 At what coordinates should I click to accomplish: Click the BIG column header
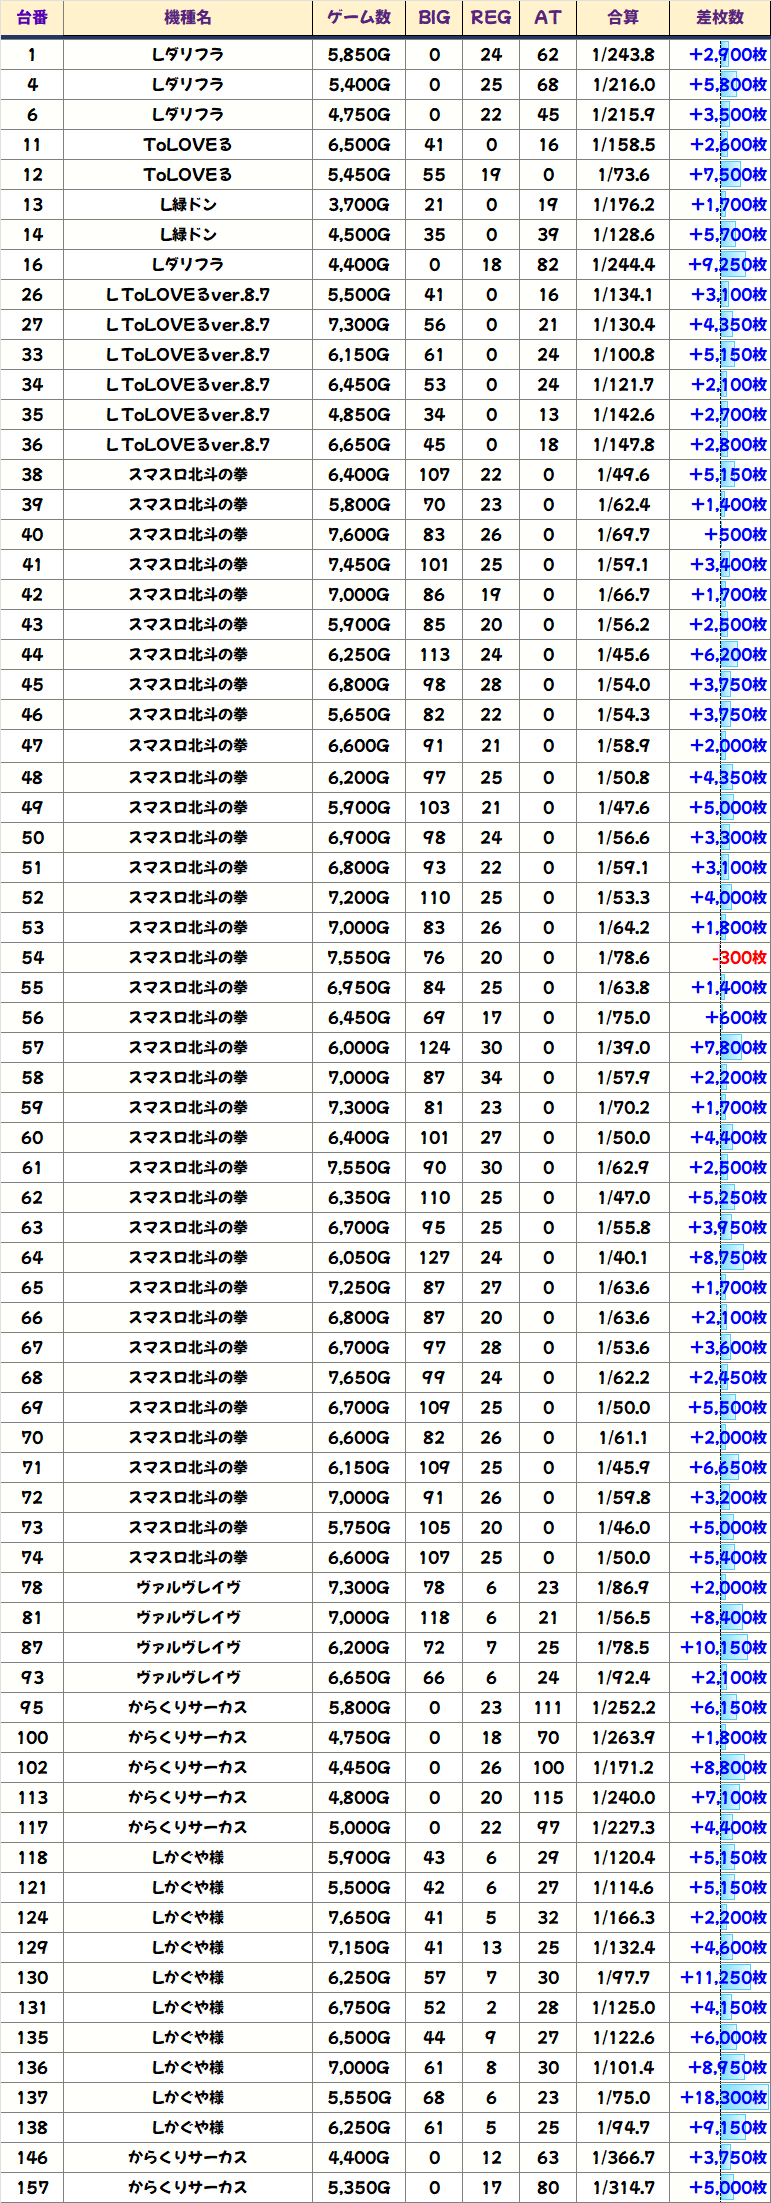(434, 18)
